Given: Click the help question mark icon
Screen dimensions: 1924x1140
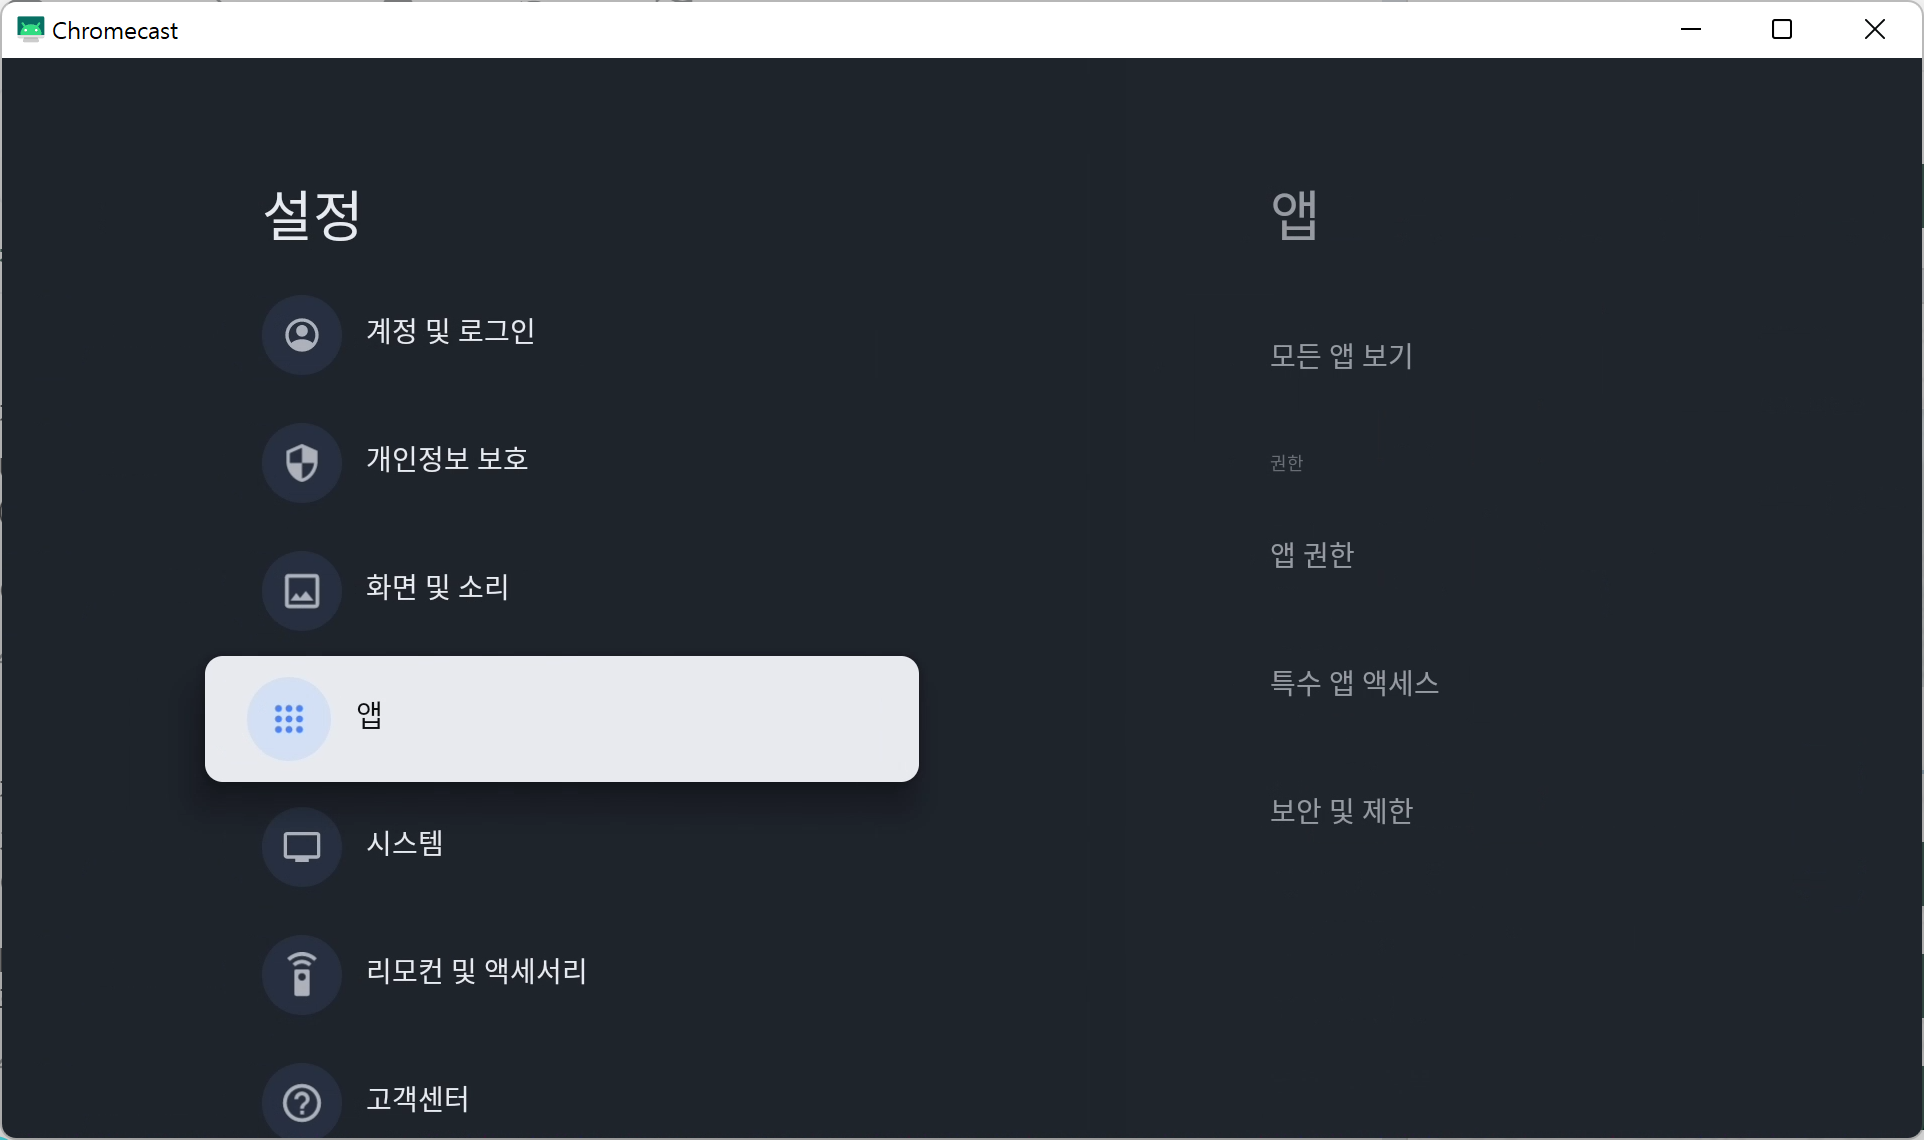Looking at the screenshot, I should point(302,1102).
